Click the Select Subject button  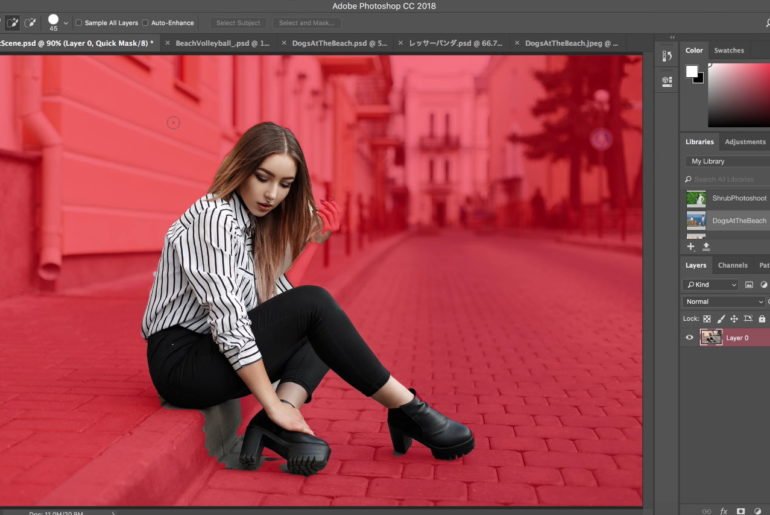[238, 23]
